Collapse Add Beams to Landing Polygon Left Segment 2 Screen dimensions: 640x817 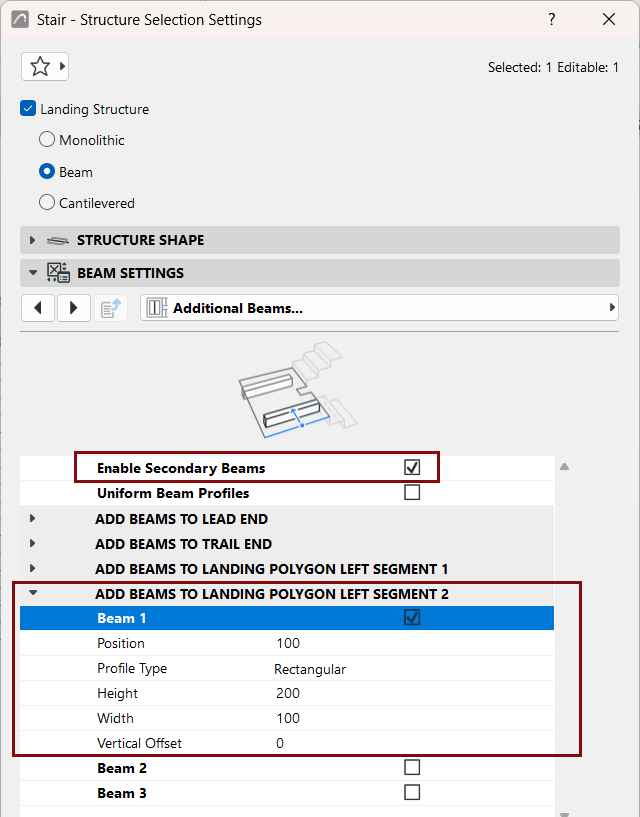33,593
